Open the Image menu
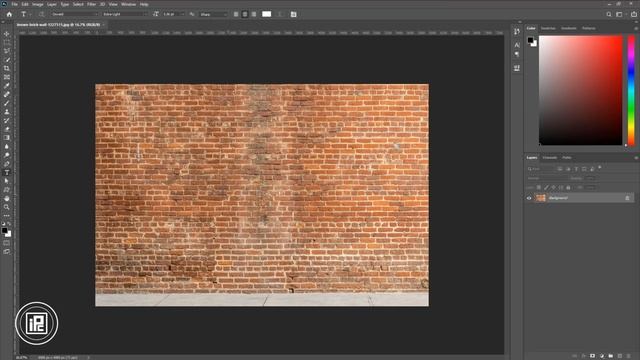Image resolution: width=640 pixels, height=360 pixels. click(x=38, y=4)
